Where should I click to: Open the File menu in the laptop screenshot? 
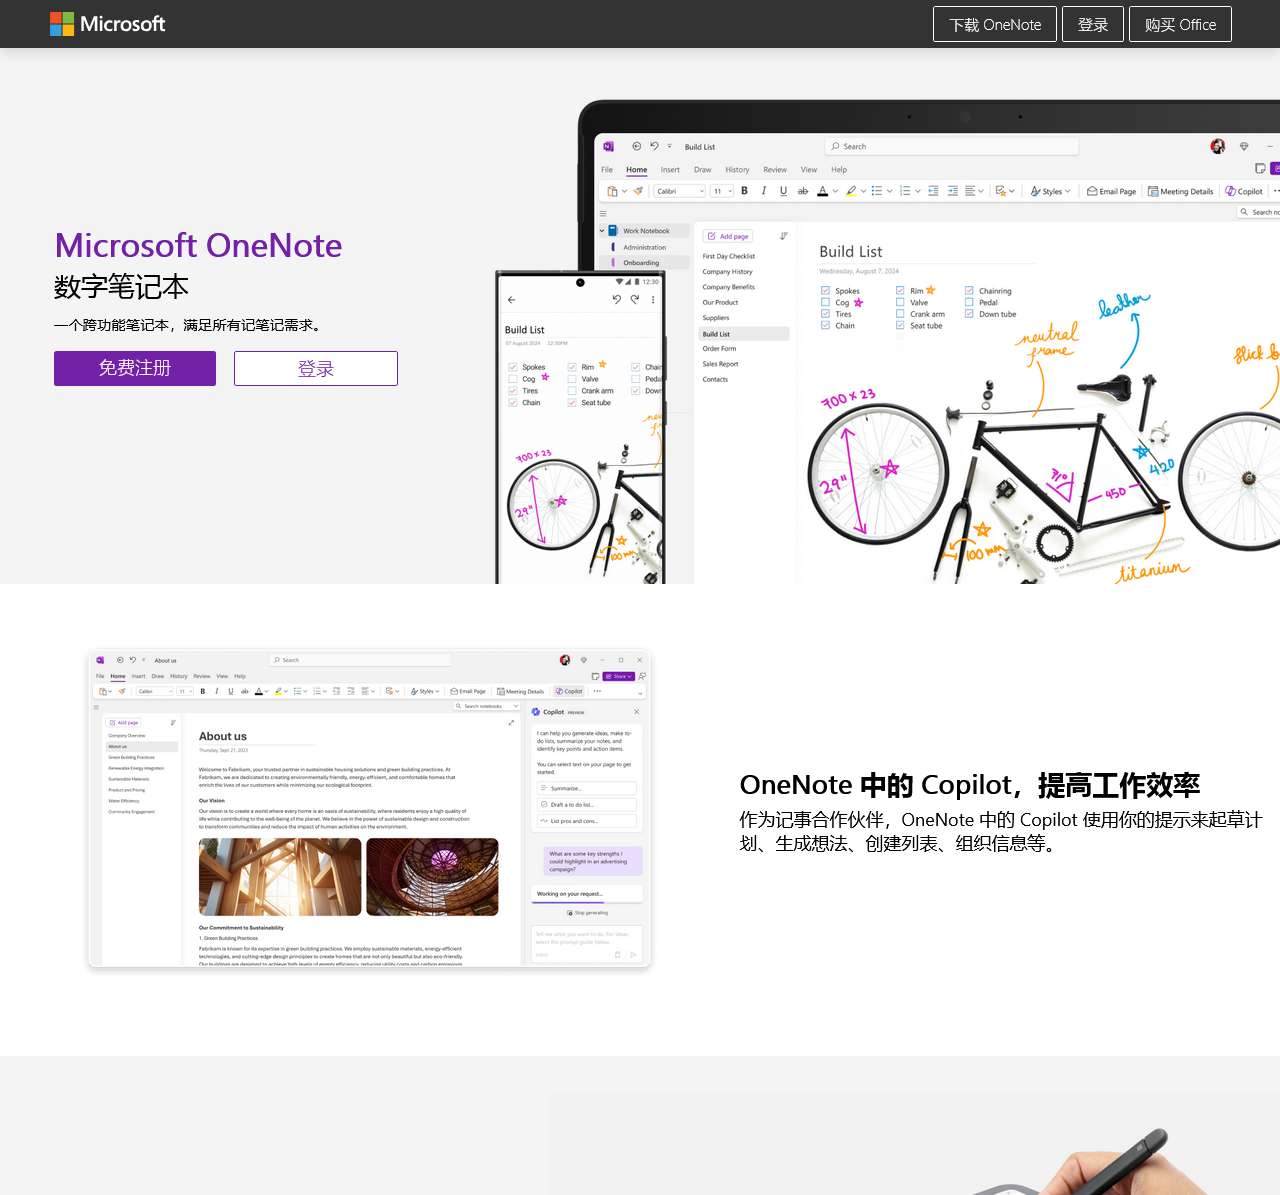tap(607, 170)
